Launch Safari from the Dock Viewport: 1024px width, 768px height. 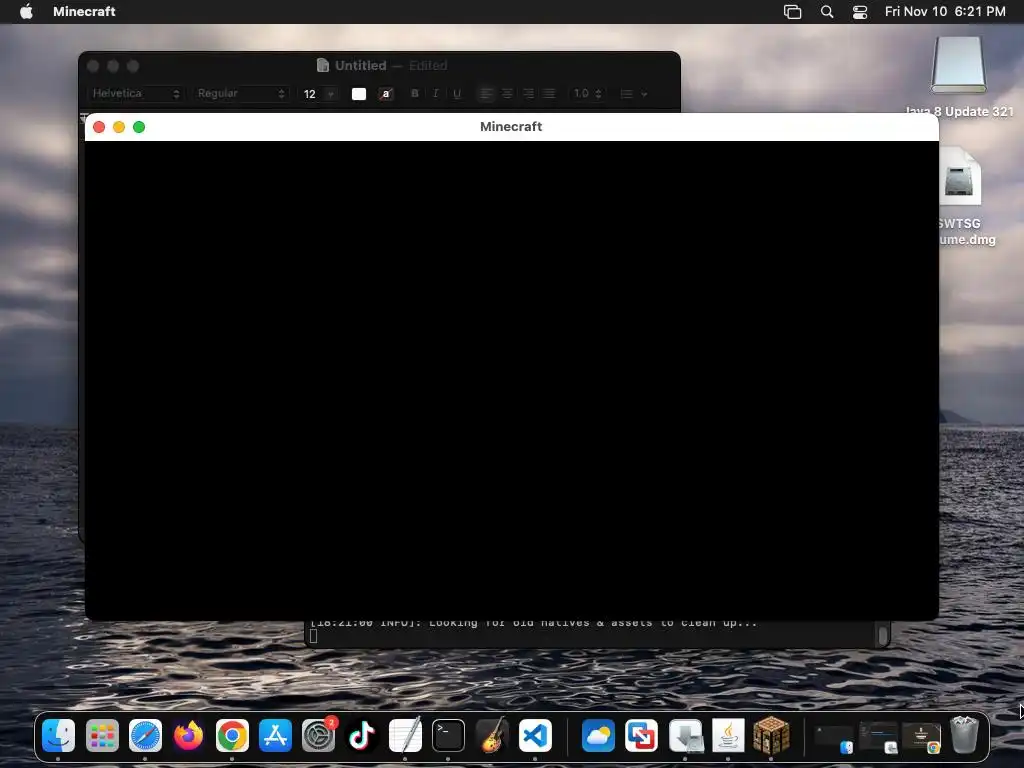click(x=145, y=735)
